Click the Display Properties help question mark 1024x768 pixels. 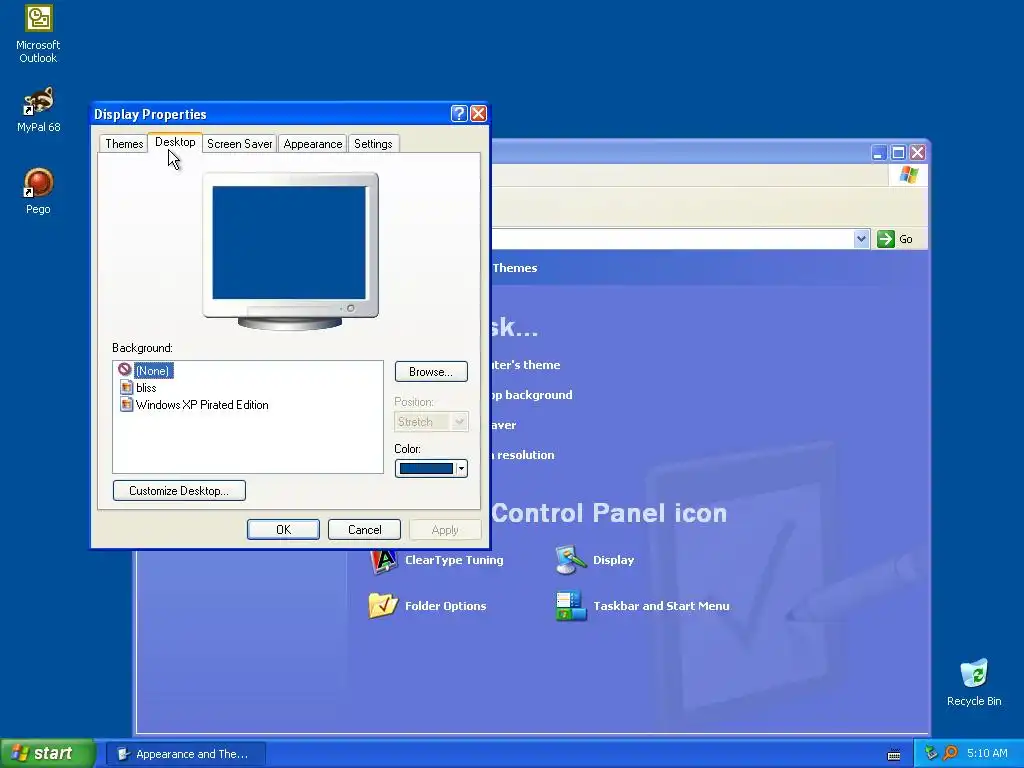pos(459,114)
